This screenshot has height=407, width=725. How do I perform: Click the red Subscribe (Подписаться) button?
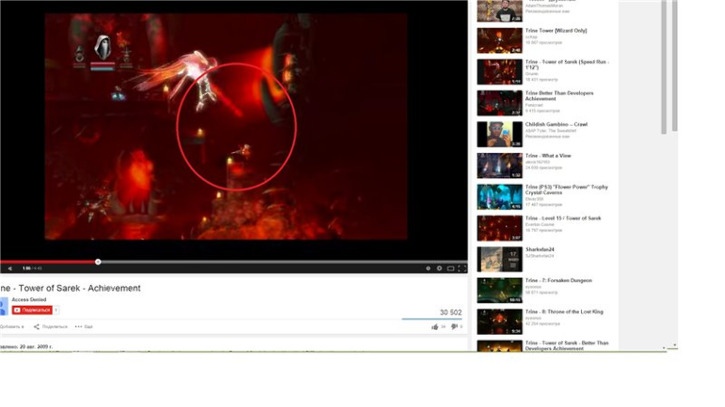pos(32,310)
